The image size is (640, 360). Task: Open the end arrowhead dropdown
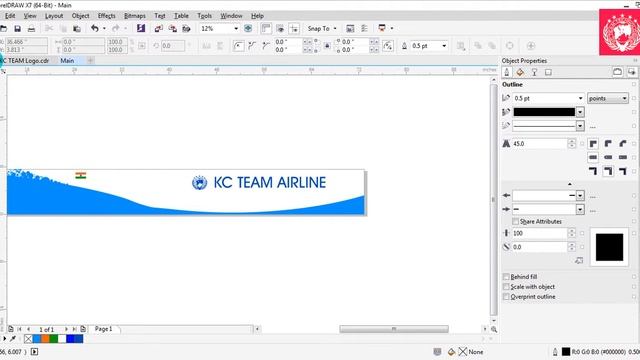pyautogui.click(x=580, y=209)
